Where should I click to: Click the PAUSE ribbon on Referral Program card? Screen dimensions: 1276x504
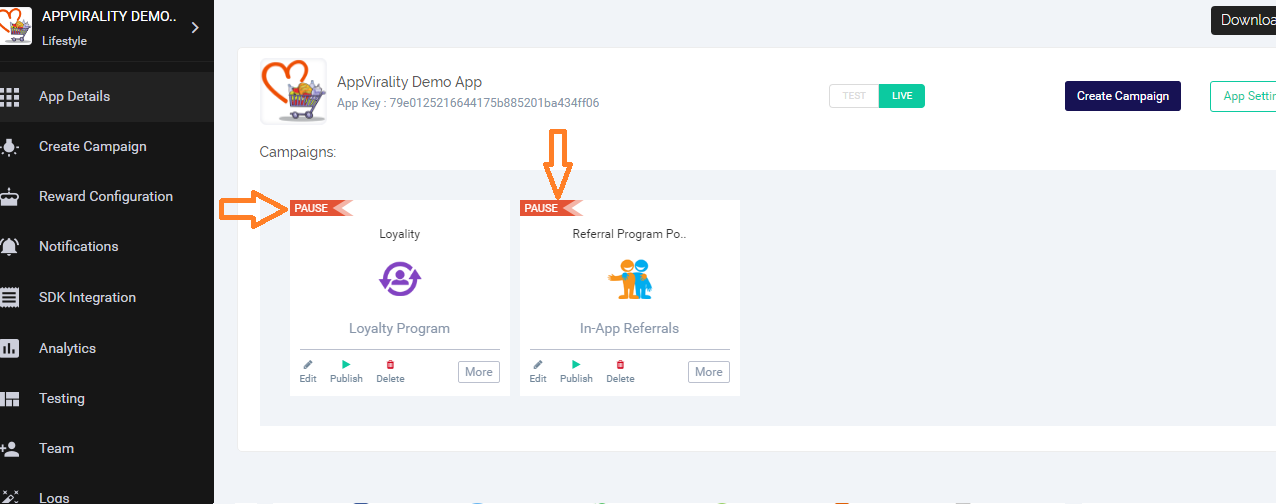point(551,208)
